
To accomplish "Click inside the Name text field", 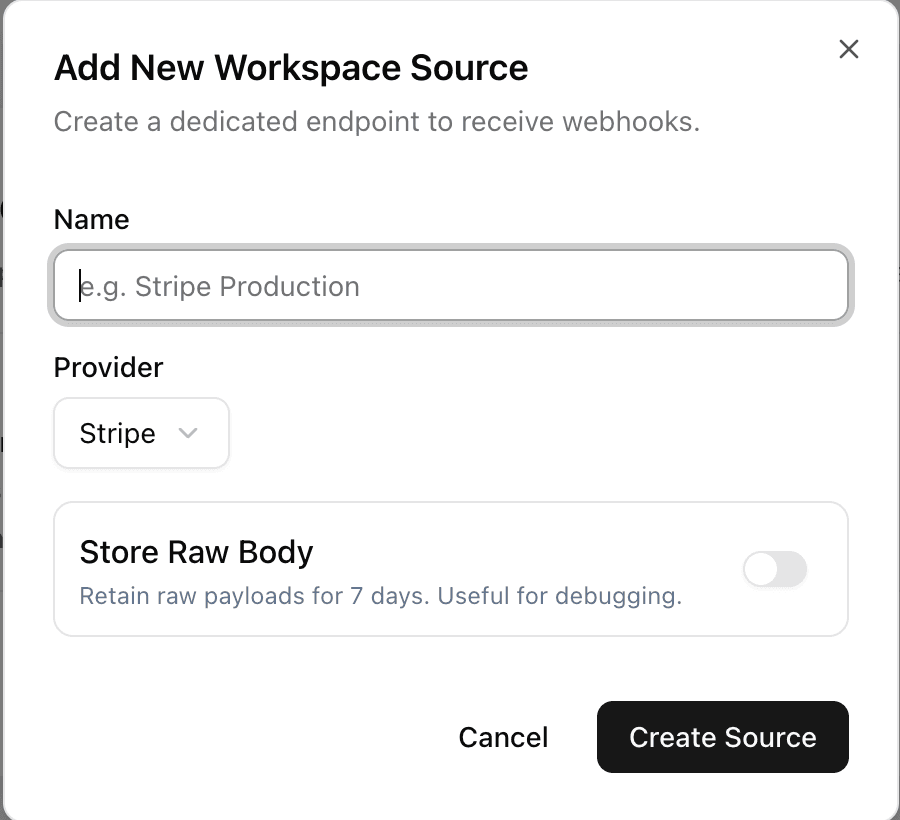I will coord(450,285).
